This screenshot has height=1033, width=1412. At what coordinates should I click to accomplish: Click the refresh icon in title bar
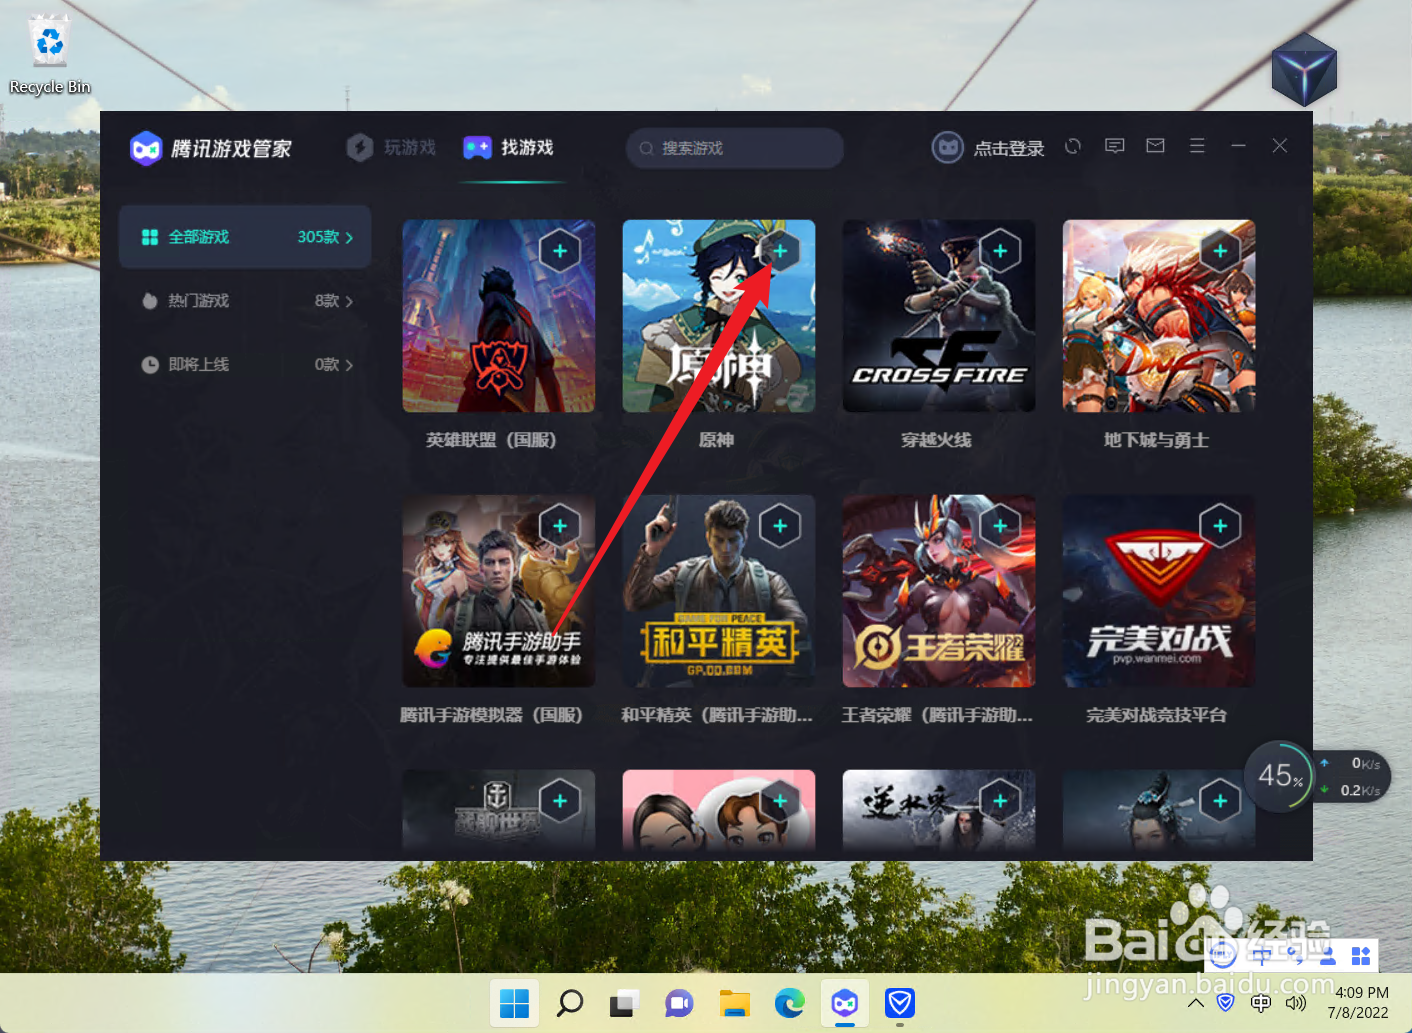pos(1073,146)
